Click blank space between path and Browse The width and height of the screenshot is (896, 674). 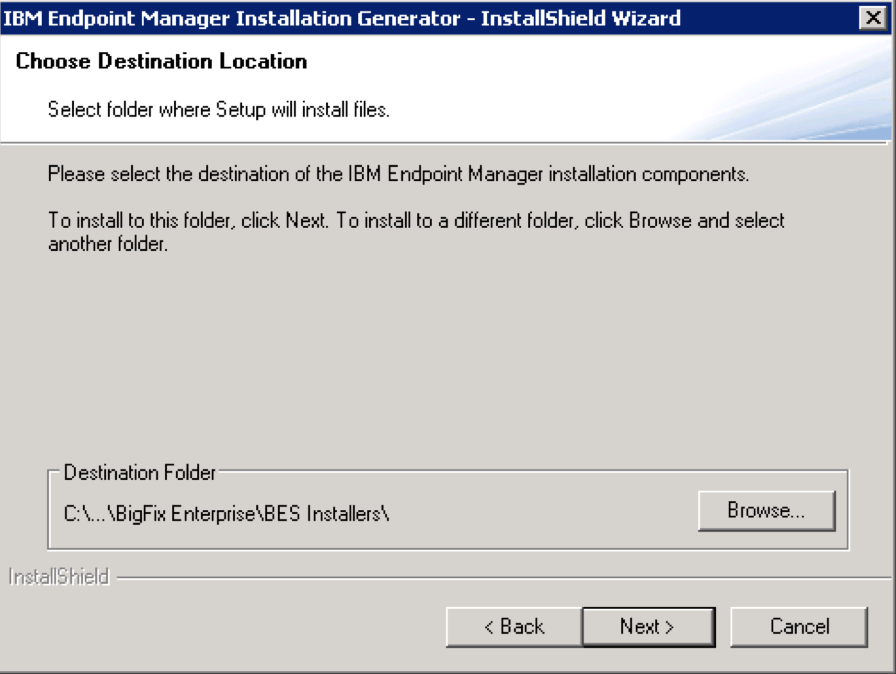click(x=540, y=514)
